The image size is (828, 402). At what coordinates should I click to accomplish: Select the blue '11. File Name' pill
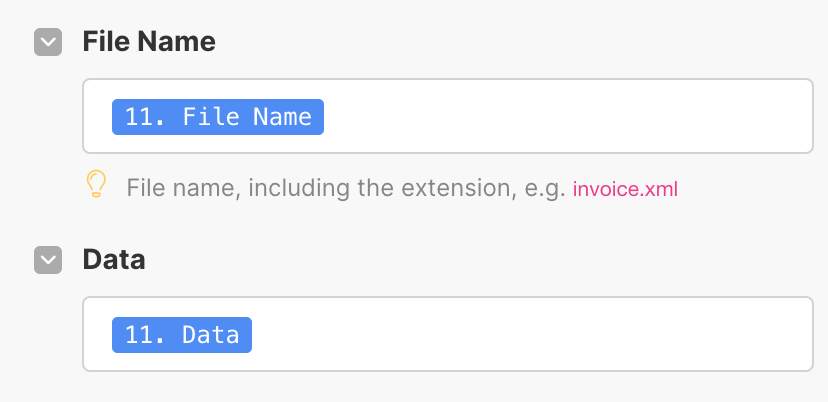[218, 117]
